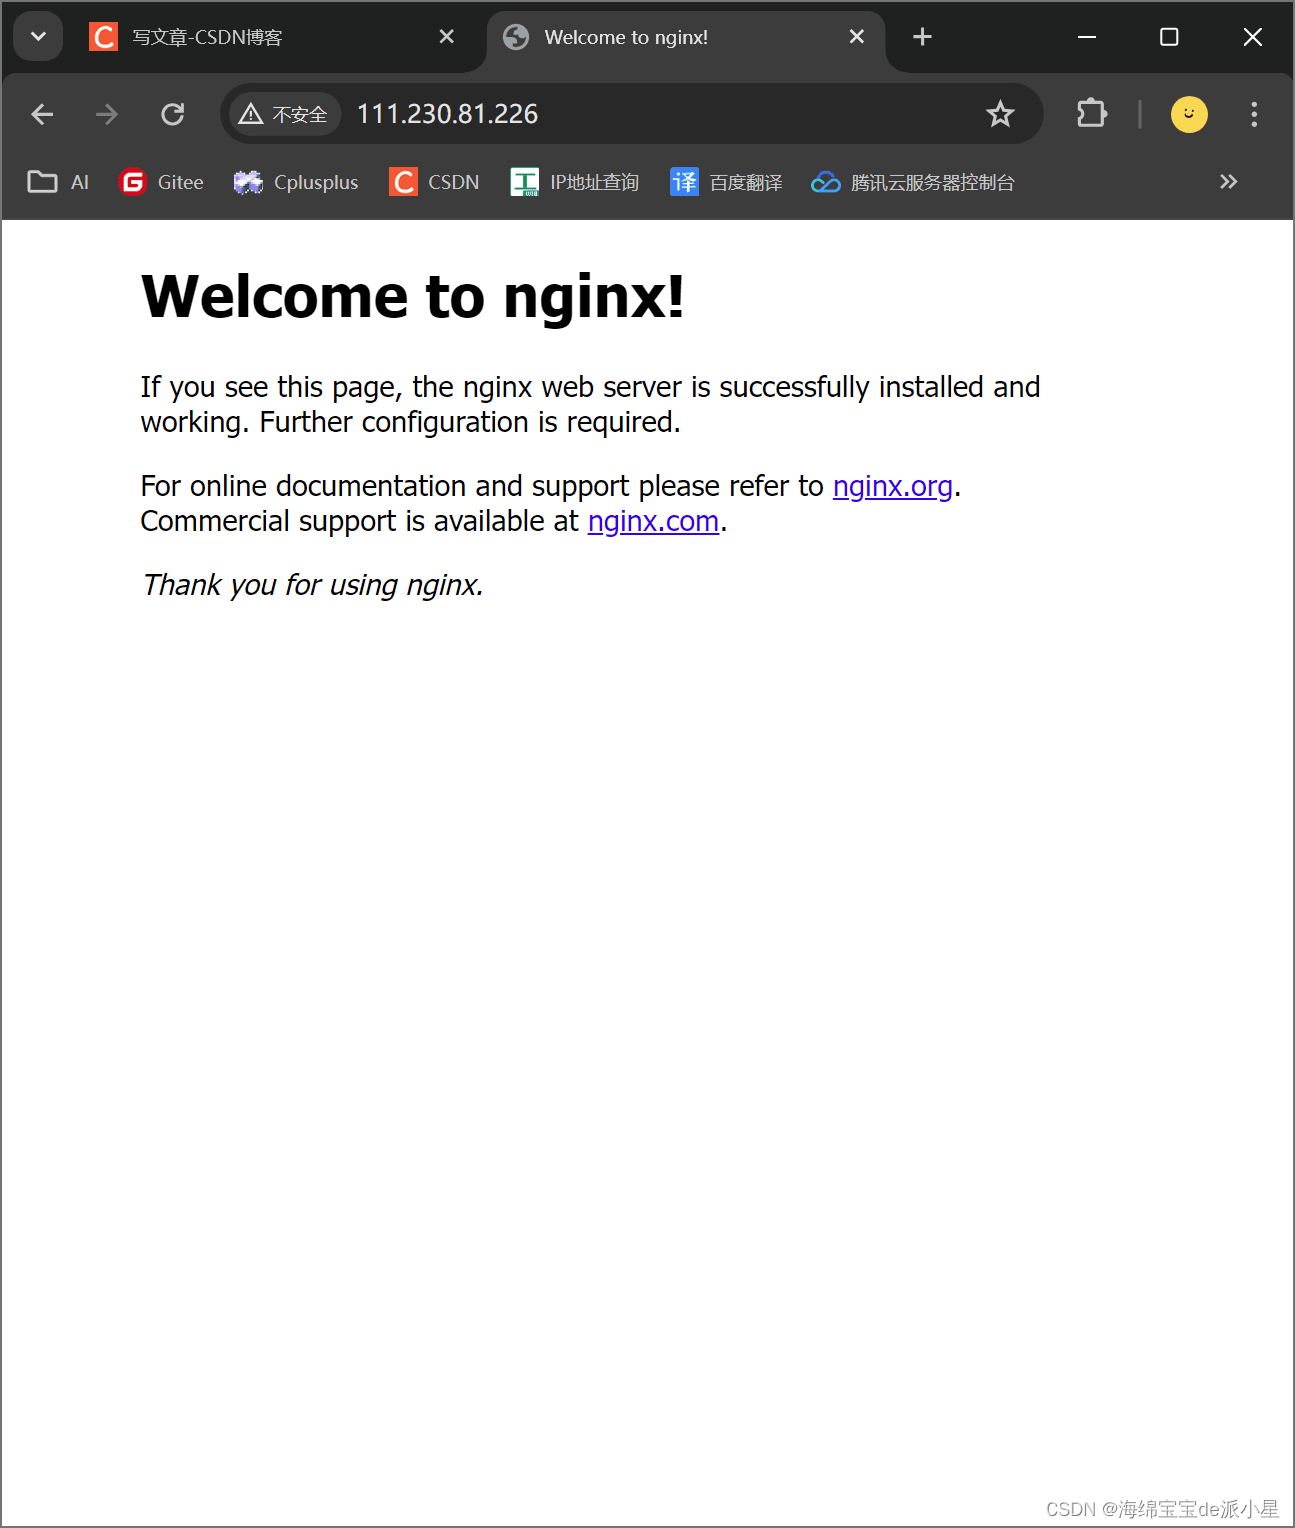Image resolution: width=1295 pixels, height=1528 pixels.
Task: Open the yellow smiley profile avatar
Action: (x=1189, y=114)
